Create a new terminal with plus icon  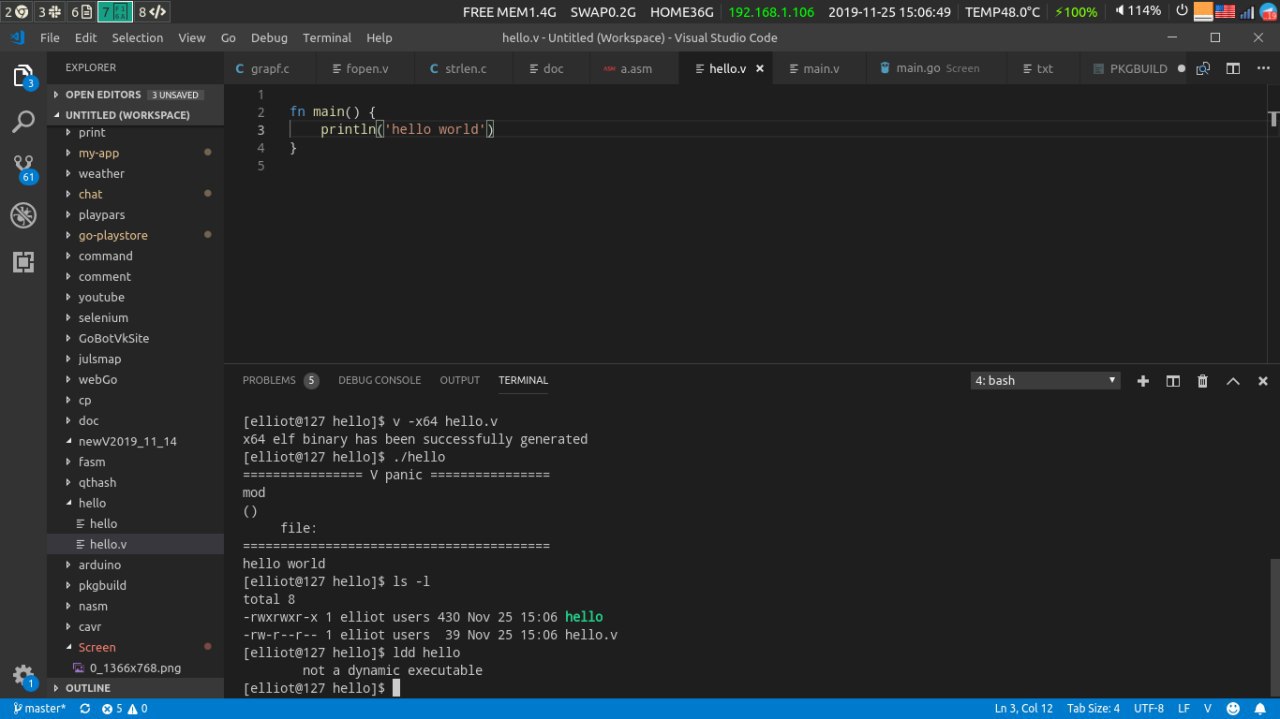click(1143, 381)
